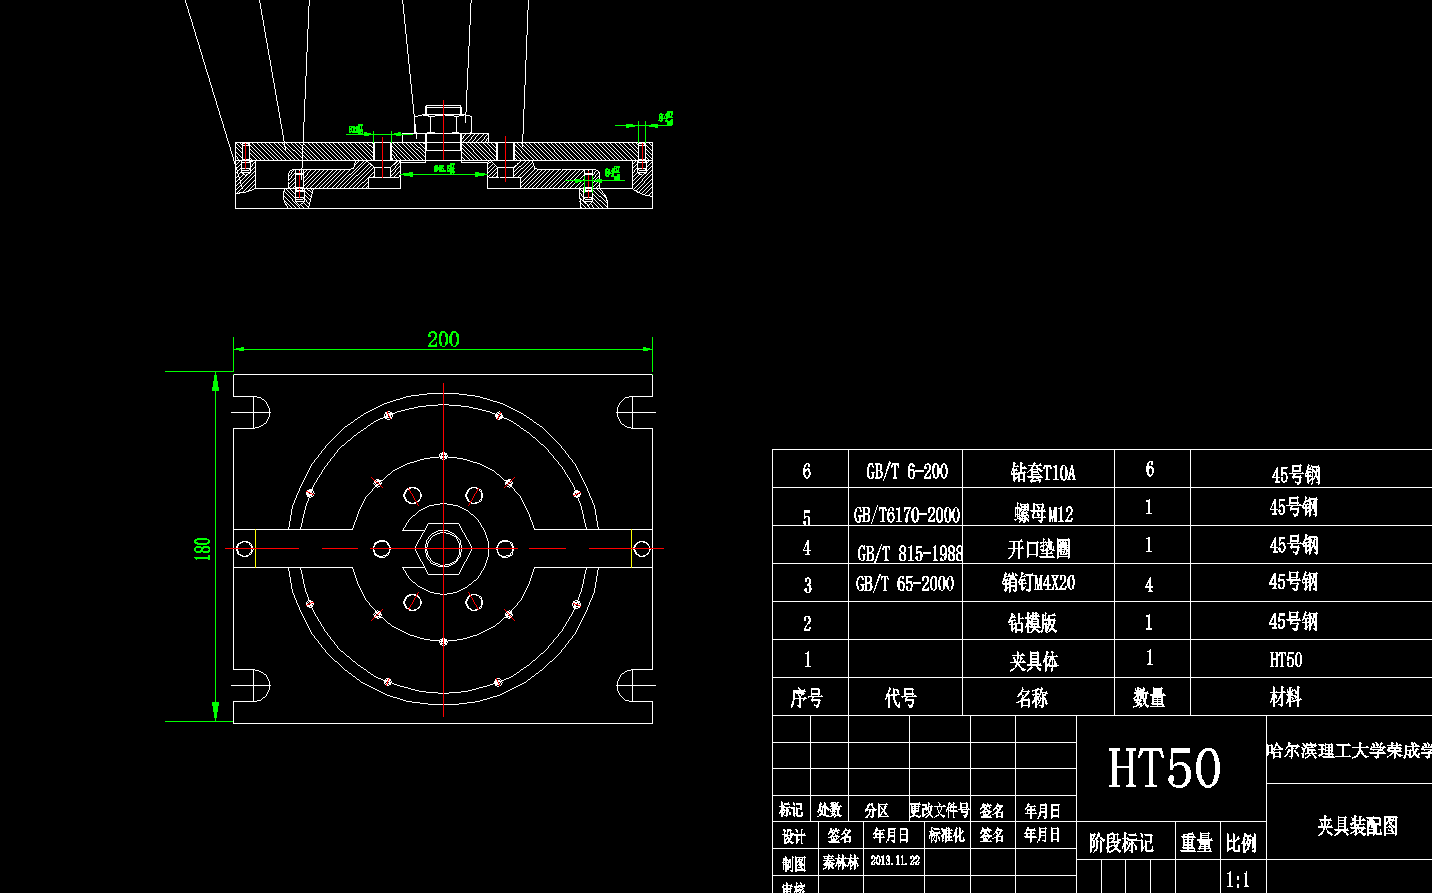
Task: Click the 分区 label in title block
Action: 877,810
